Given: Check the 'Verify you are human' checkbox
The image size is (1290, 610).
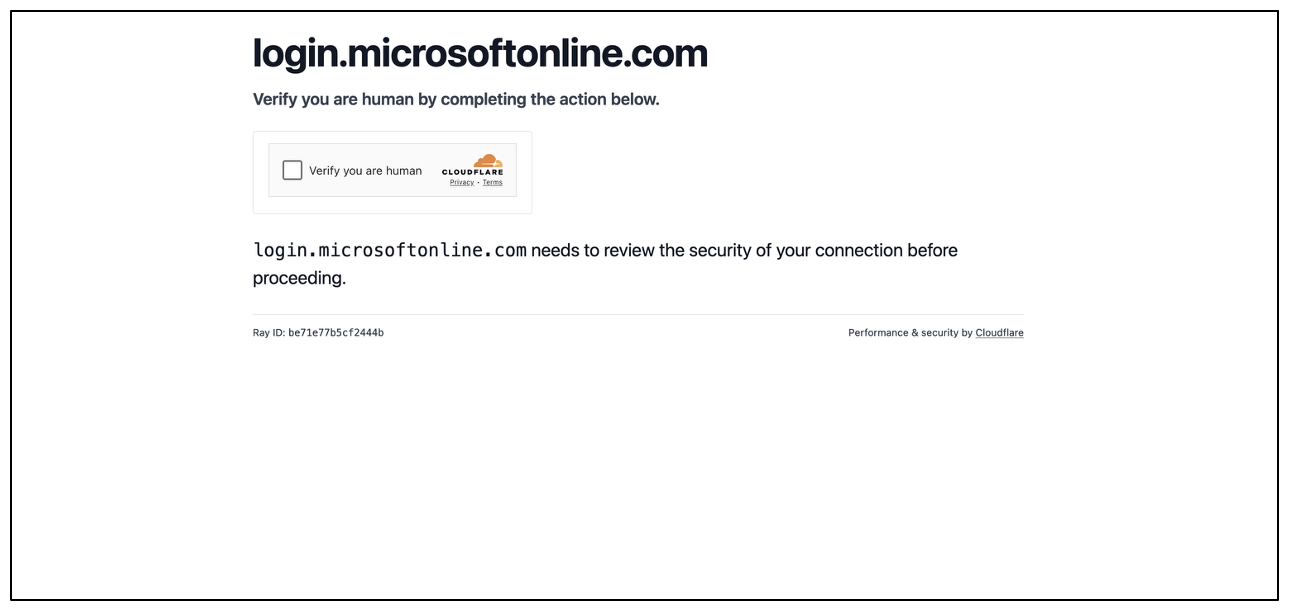Looking at the screenshot, I should (x=292, y=170).
